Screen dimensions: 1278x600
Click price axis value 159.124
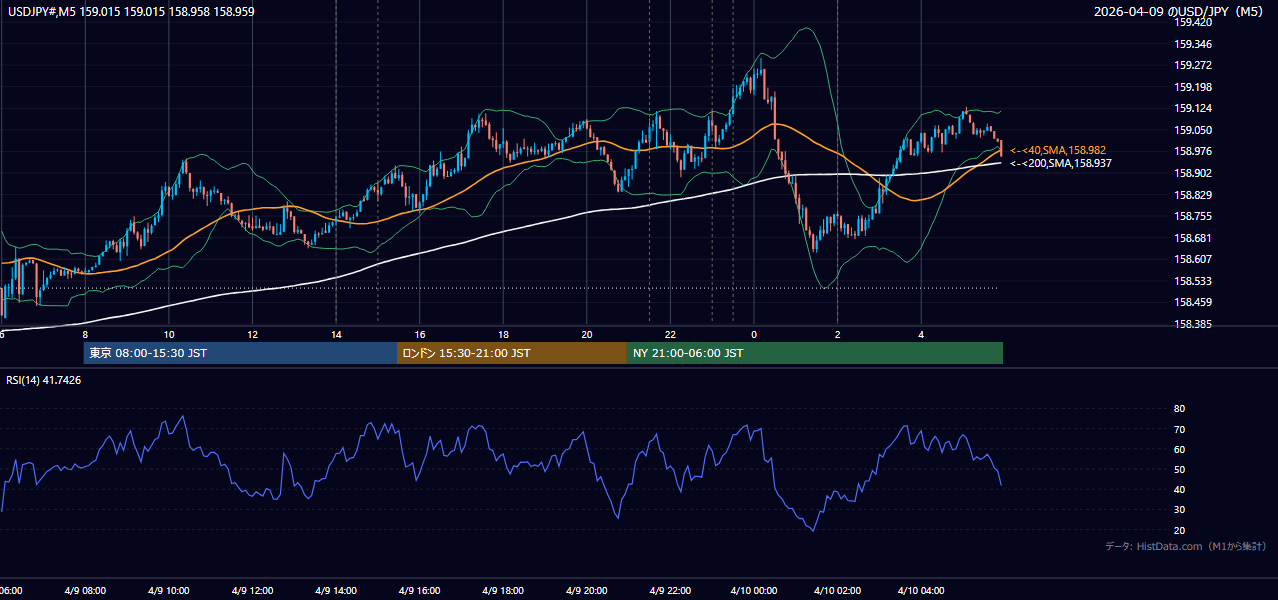1194,108
